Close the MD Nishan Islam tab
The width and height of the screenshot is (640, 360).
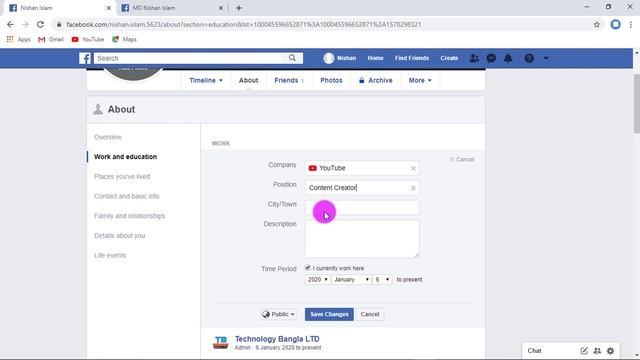tap(221, 8)
